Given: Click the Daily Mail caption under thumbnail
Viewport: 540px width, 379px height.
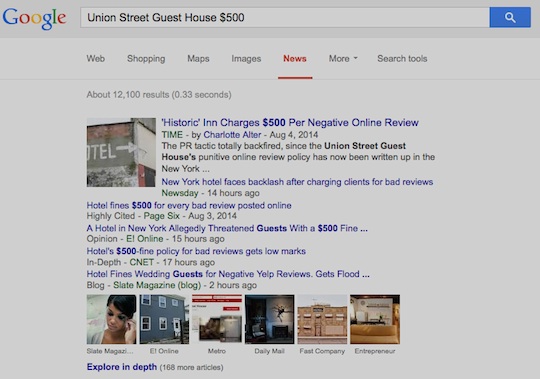Looking at the screenshot, I should pos(269,351).
